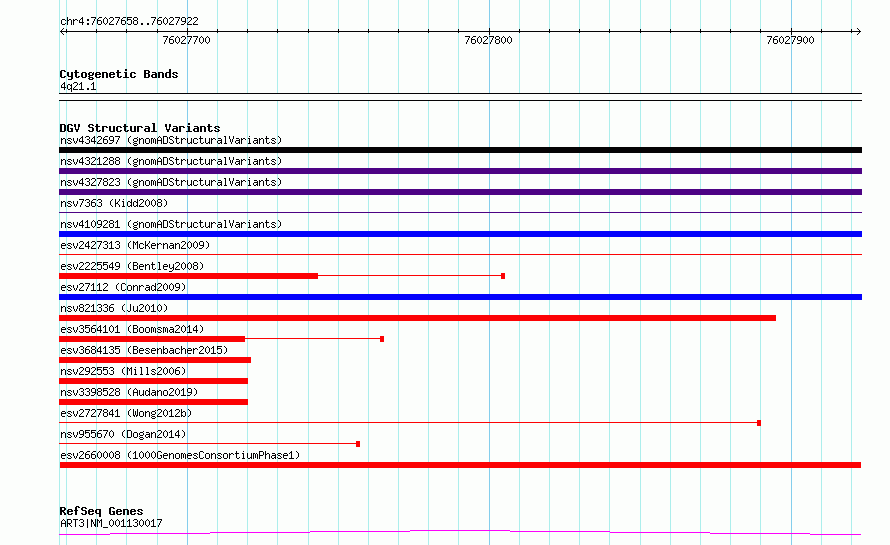
Task: Click the red bar of nsv821336
Action: [x=417, y=318]
